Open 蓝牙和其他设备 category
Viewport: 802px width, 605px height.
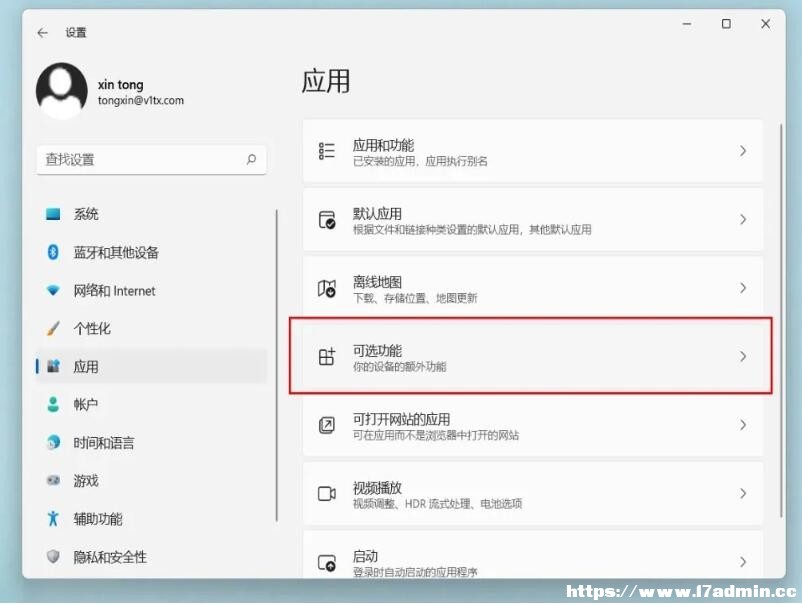click(151, 252)
